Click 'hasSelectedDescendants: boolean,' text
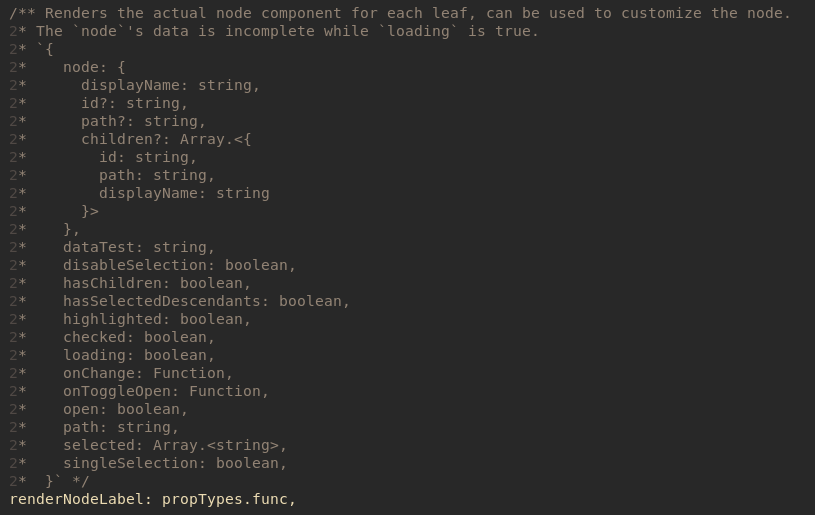The width and height of the screenshot is (815, 515). (206, 301)
